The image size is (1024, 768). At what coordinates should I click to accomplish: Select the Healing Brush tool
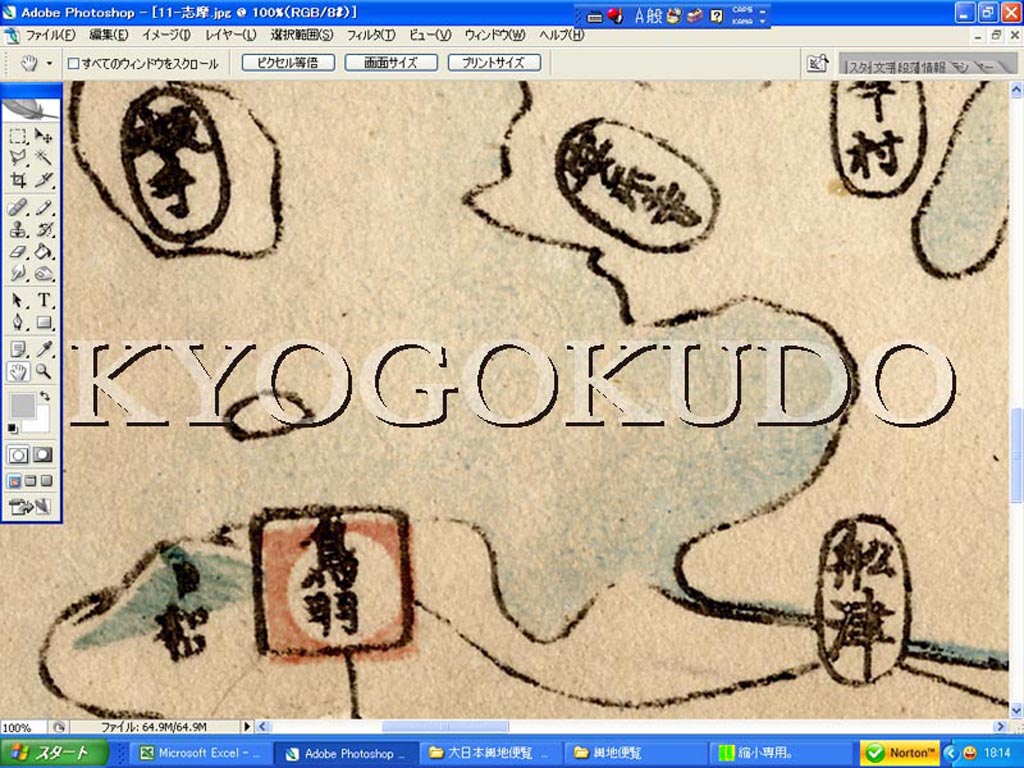tap(18, 208)
